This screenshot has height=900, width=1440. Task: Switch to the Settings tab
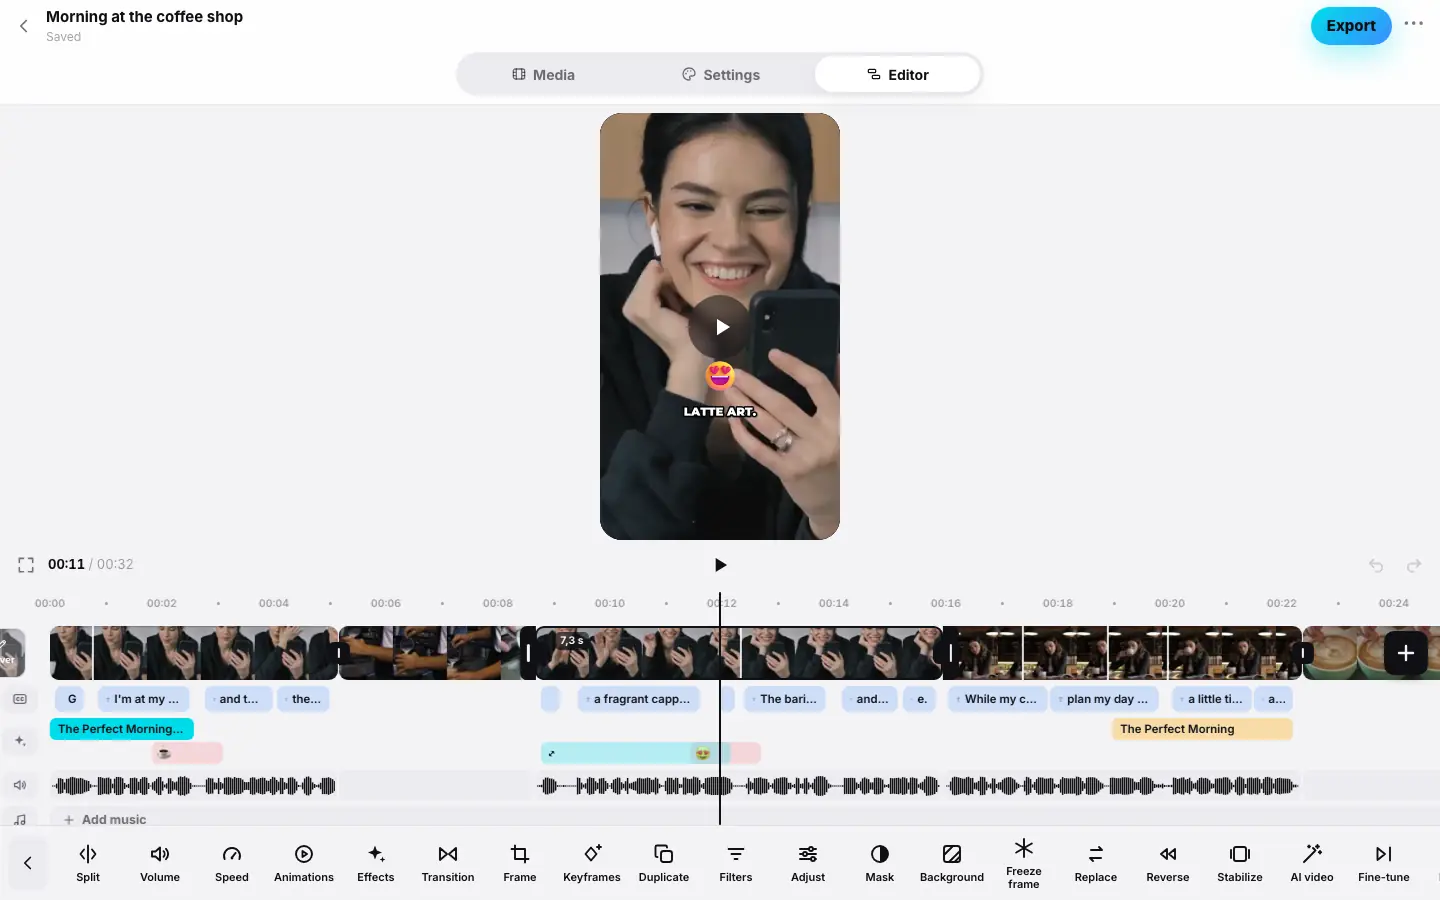coord(720,75)
